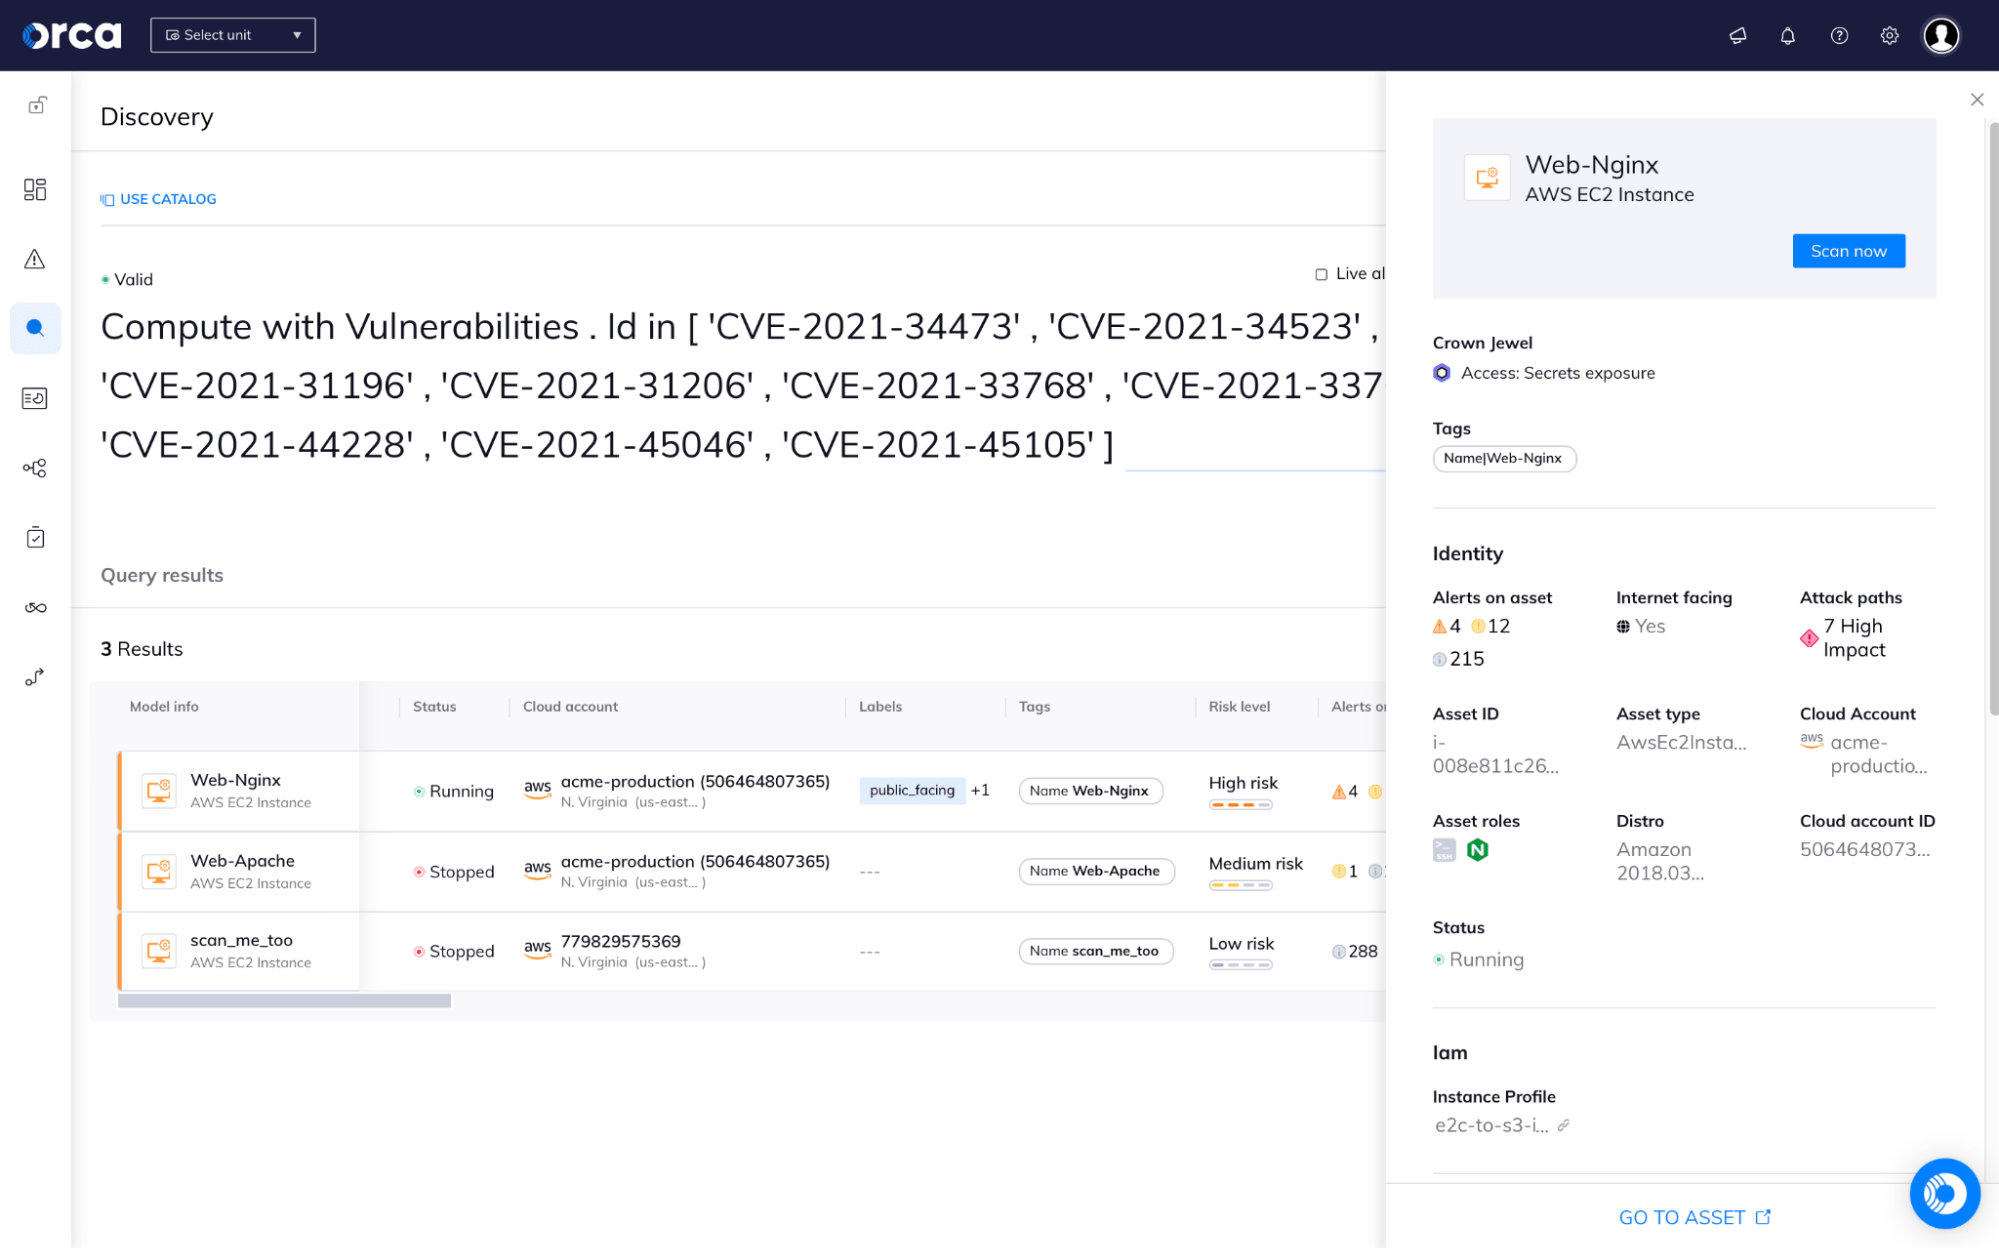
Task: Open USE CATALOG above the query
Action: 158,198
